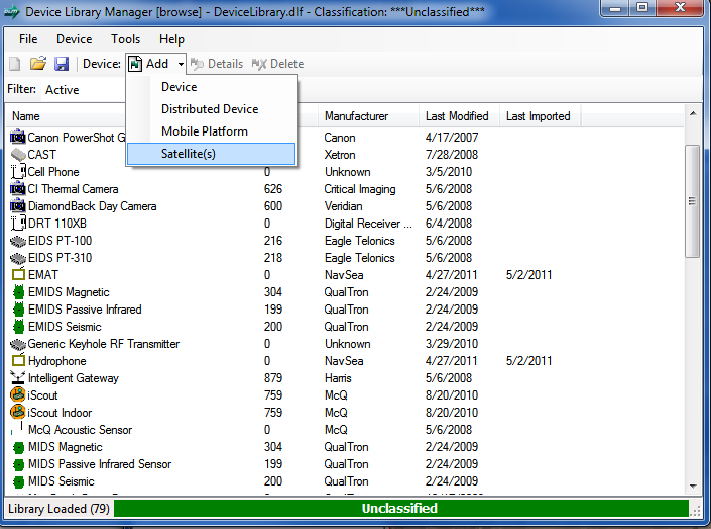This screenshot has width=711, height=529.
Task: Click the 626 value for CI Thermal Camera
Action: pos(273,189)
